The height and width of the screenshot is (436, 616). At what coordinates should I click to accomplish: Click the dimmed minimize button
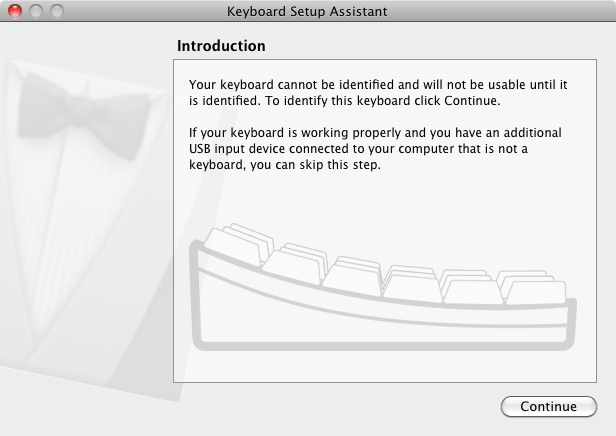click(x=35, y=12)
